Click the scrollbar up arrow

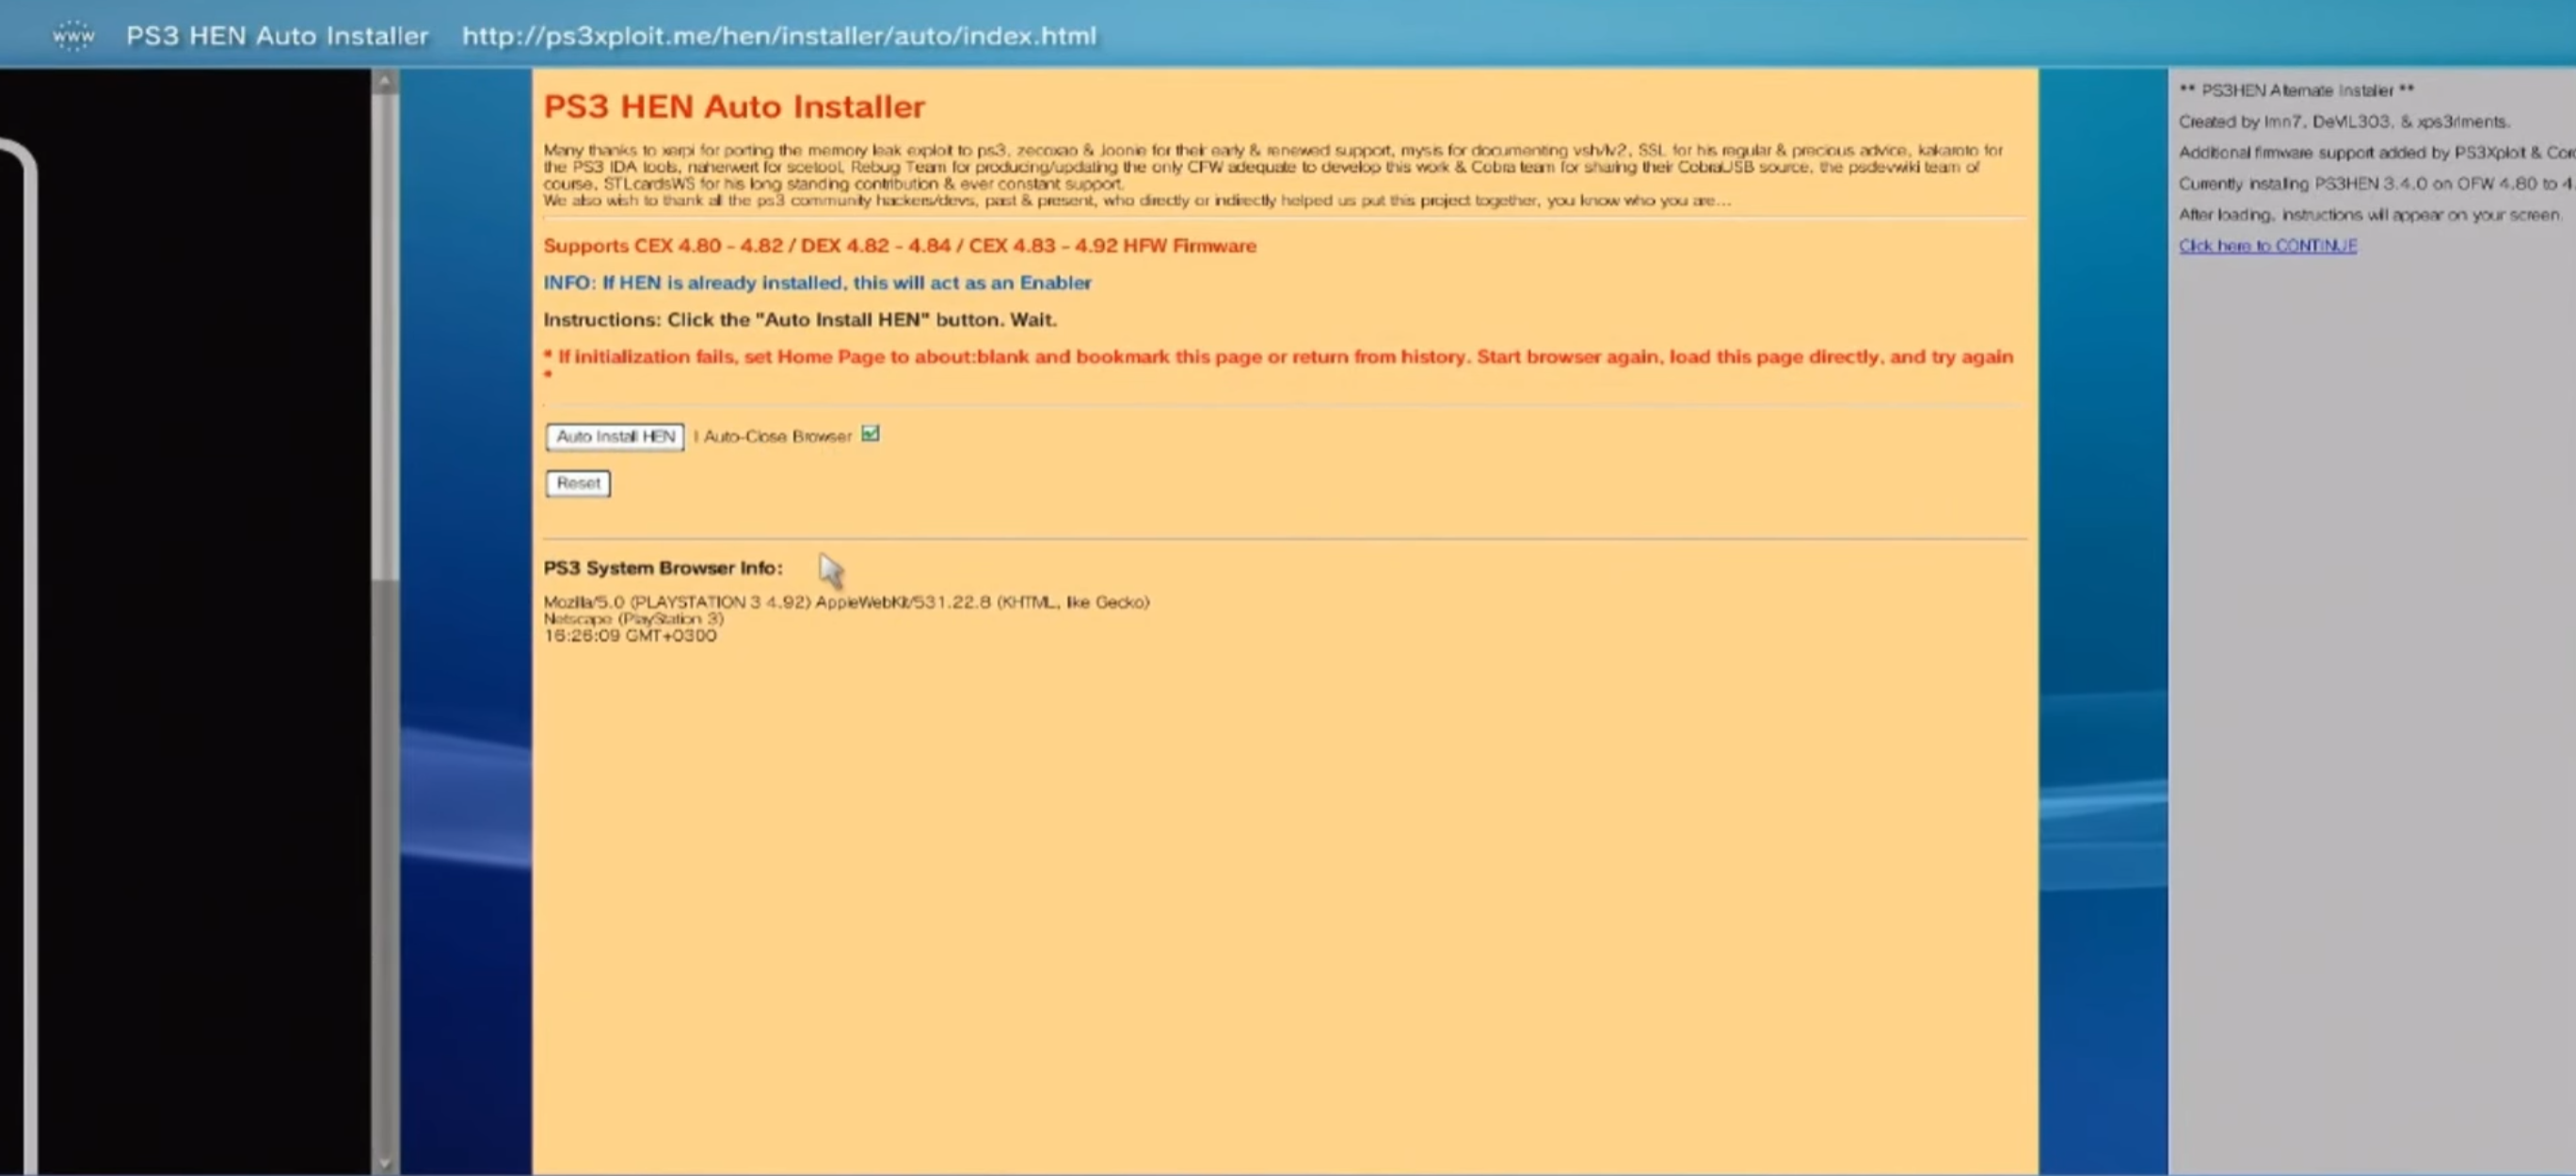(385, 82)
